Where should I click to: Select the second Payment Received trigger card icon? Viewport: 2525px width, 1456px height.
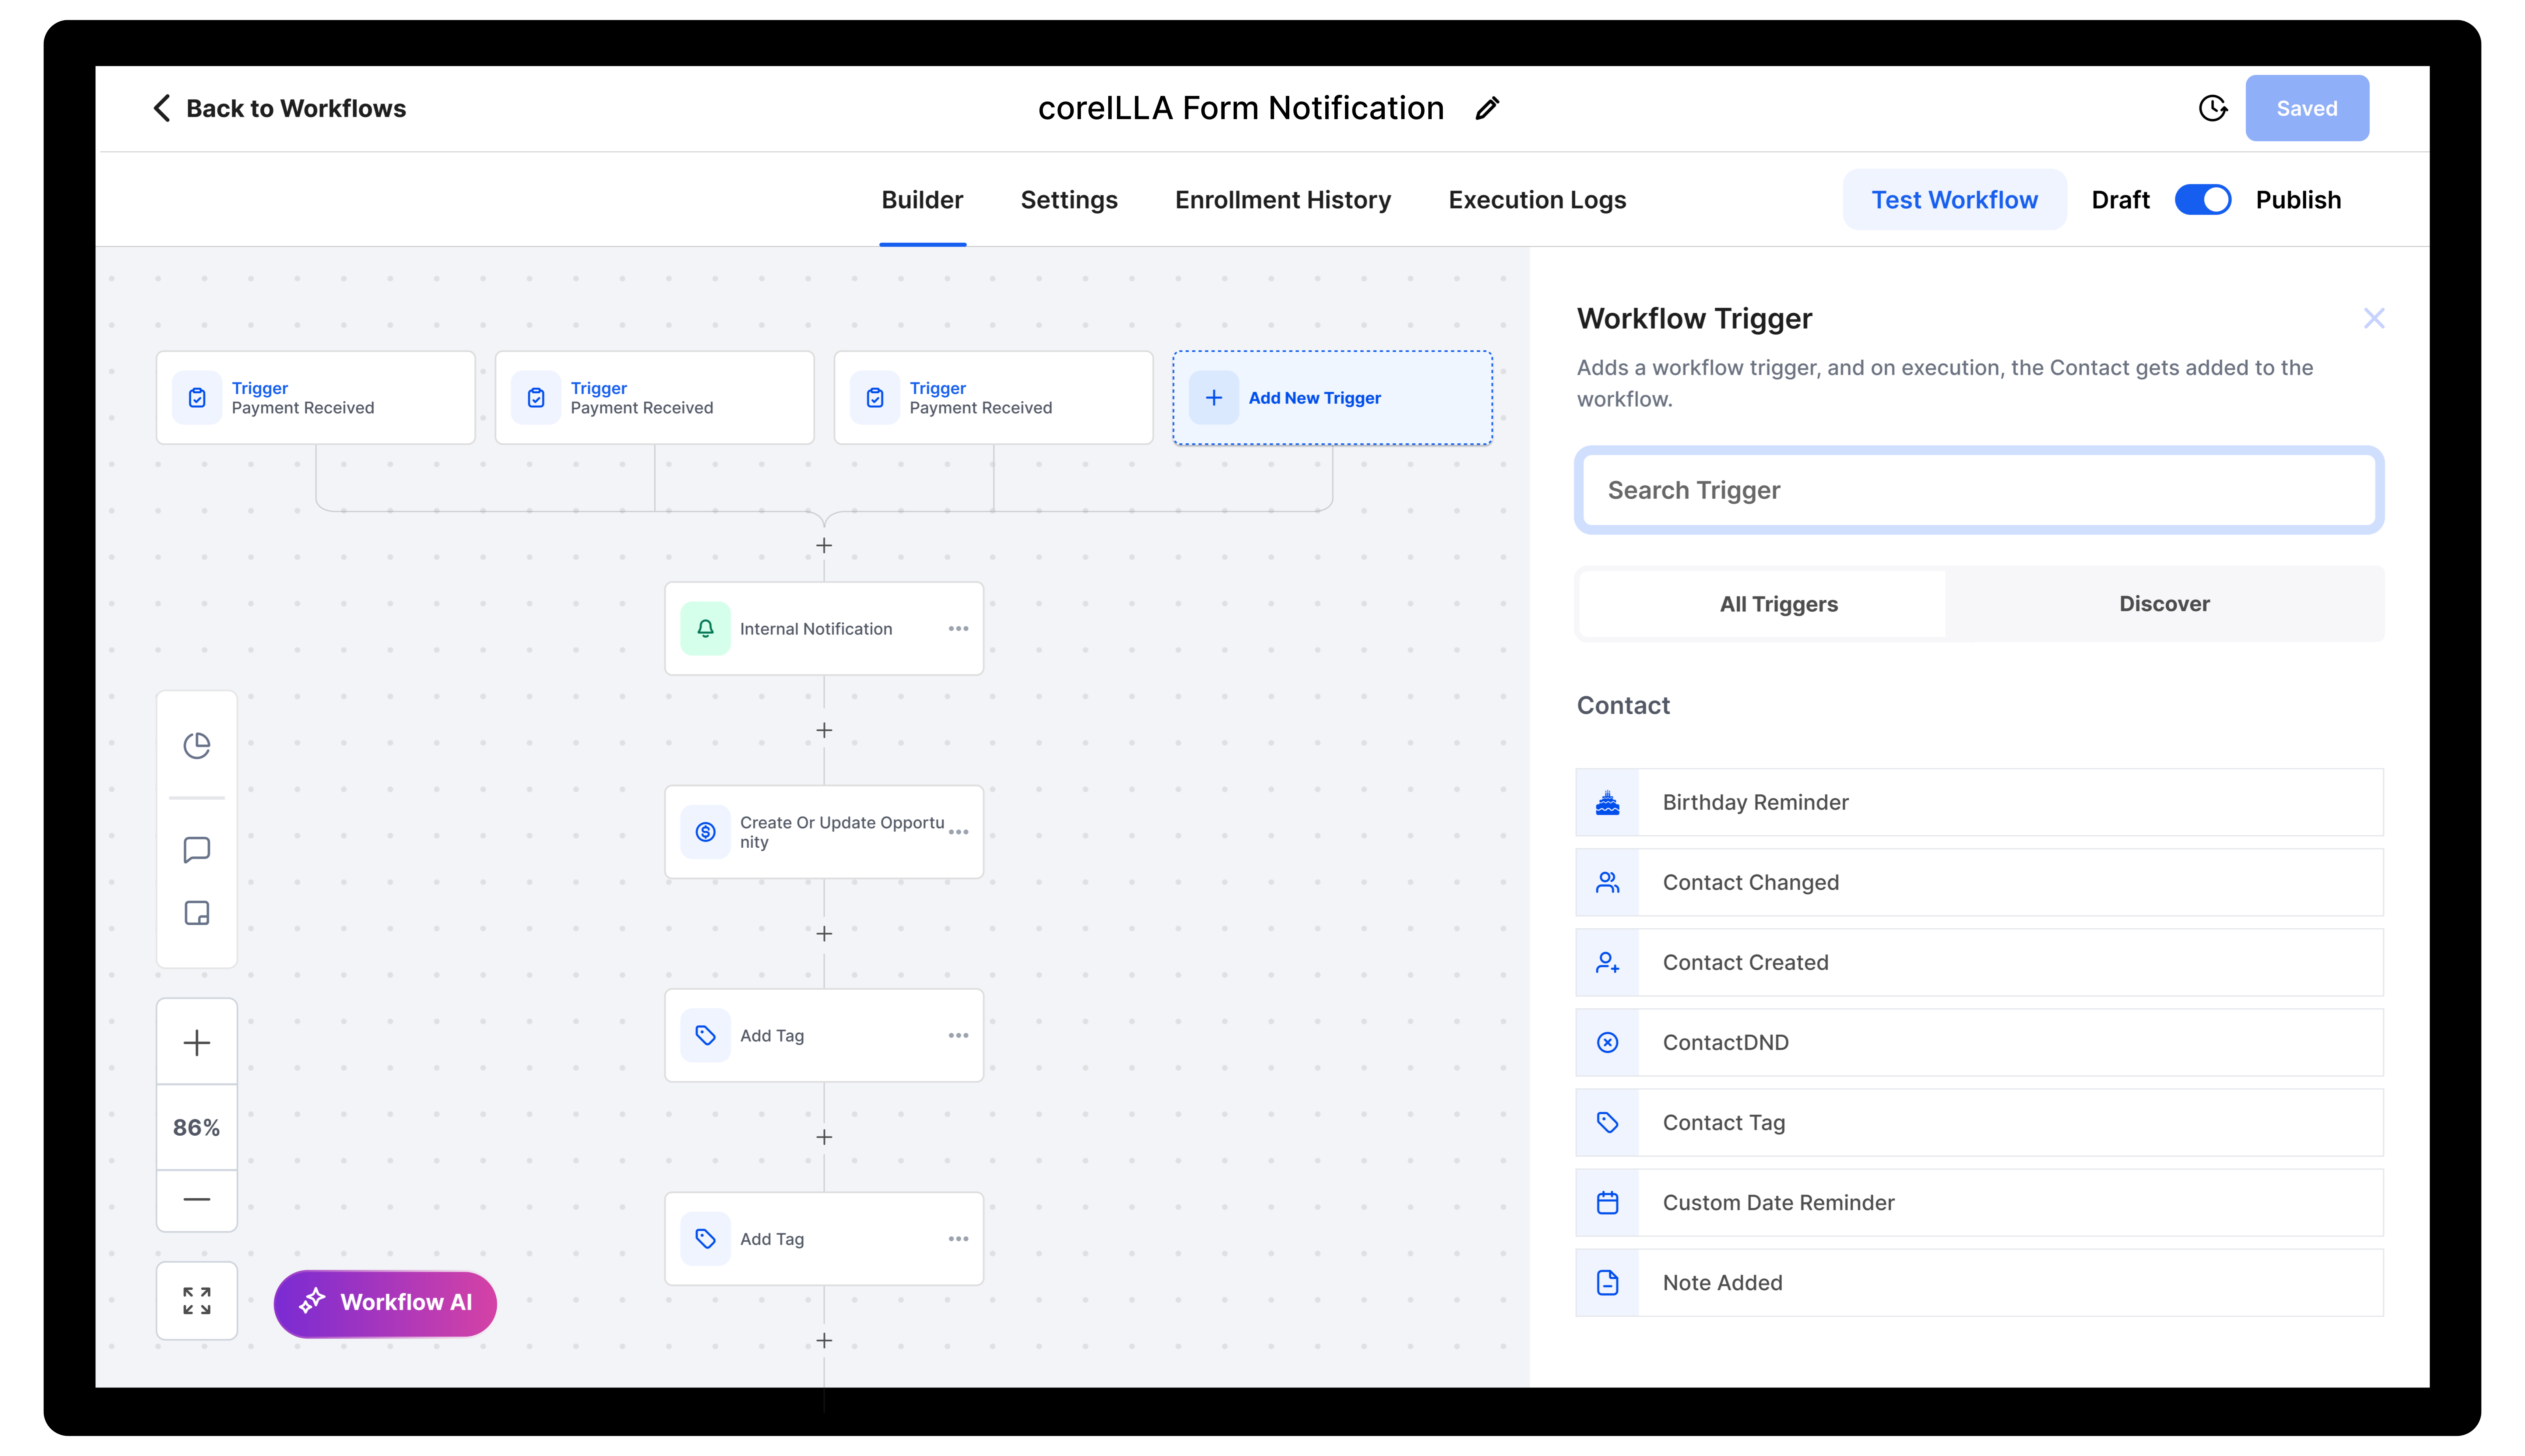pyautogui.click(x=536, y=398)
